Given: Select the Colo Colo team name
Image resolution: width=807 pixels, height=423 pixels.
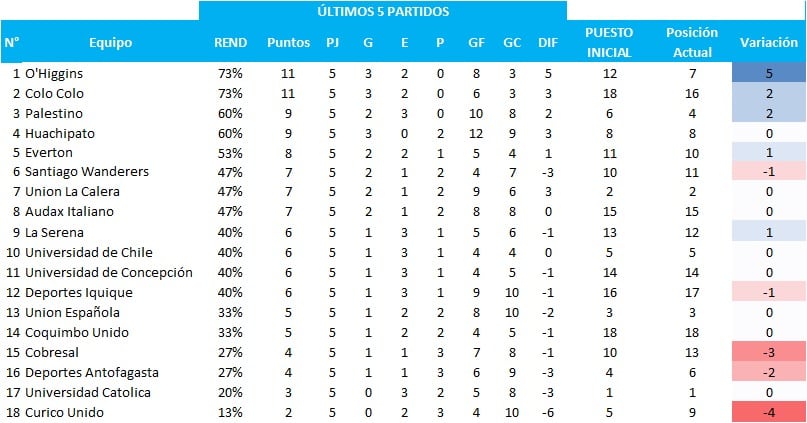Looking at the screenshot, I should 54,93.
